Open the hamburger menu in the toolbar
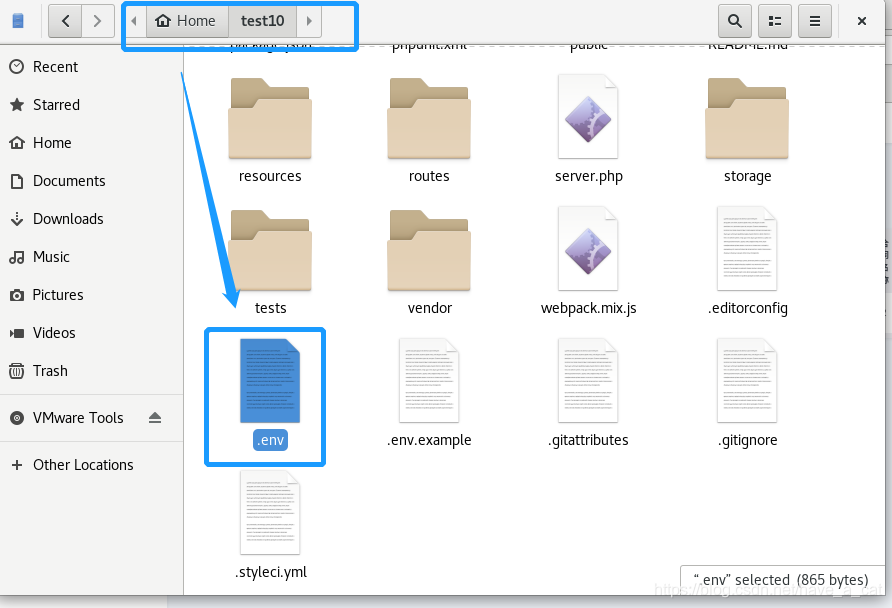The height and width of the screenshot is (608, 892). click(x=816, y=20)
